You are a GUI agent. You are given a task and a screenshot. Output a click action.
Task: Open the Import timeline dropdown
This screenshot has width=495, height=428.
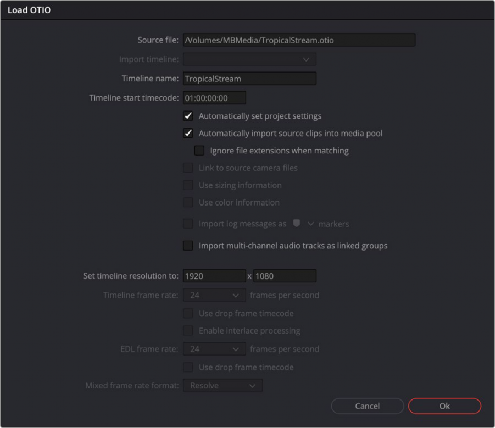249,59
